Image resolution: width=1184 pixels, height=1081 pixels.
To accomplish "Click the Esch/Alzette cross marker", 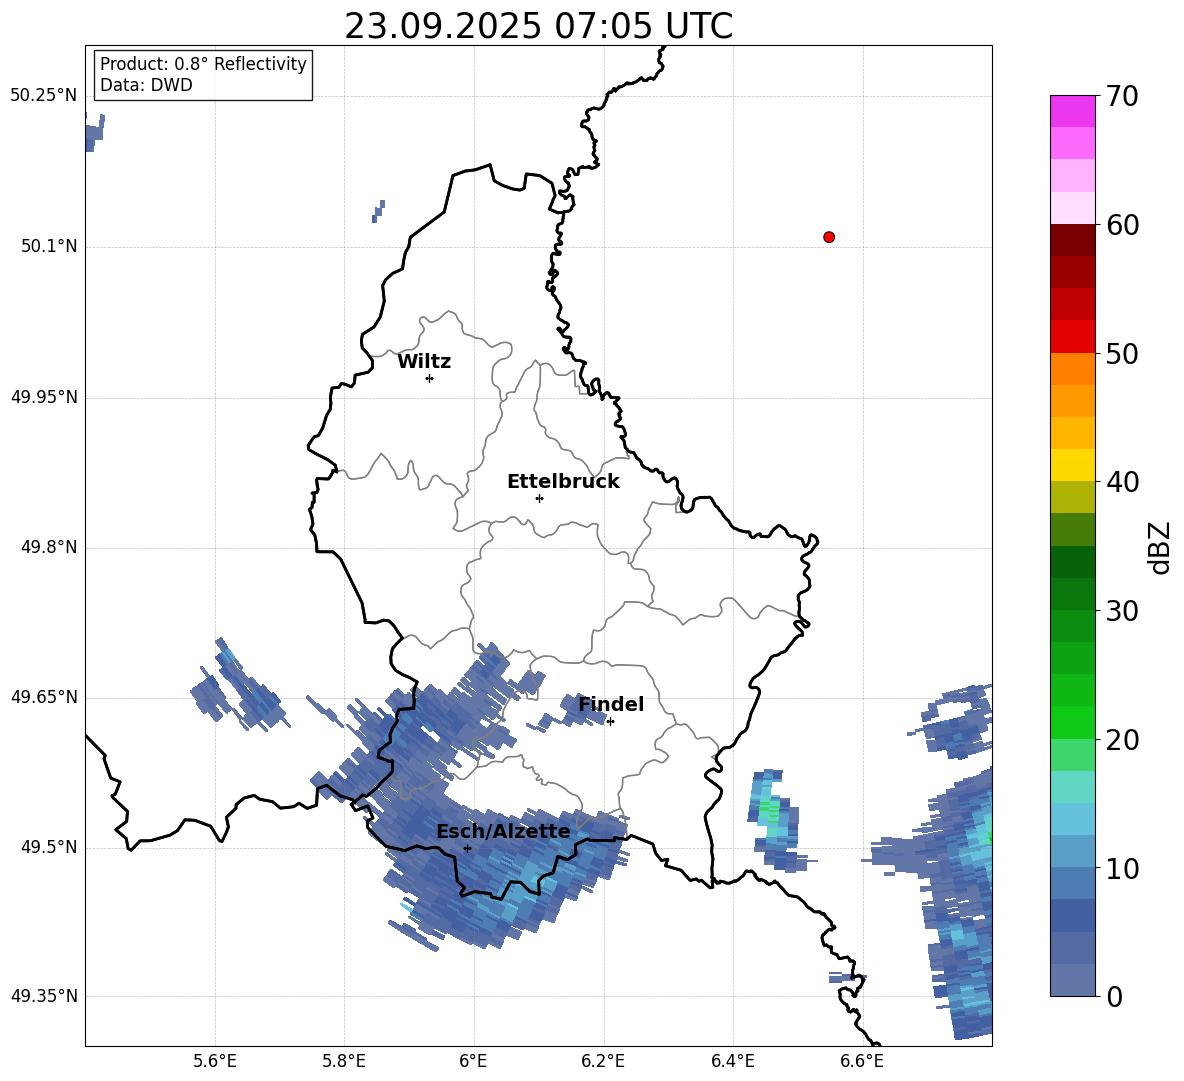I will click(x=467, y=848).
